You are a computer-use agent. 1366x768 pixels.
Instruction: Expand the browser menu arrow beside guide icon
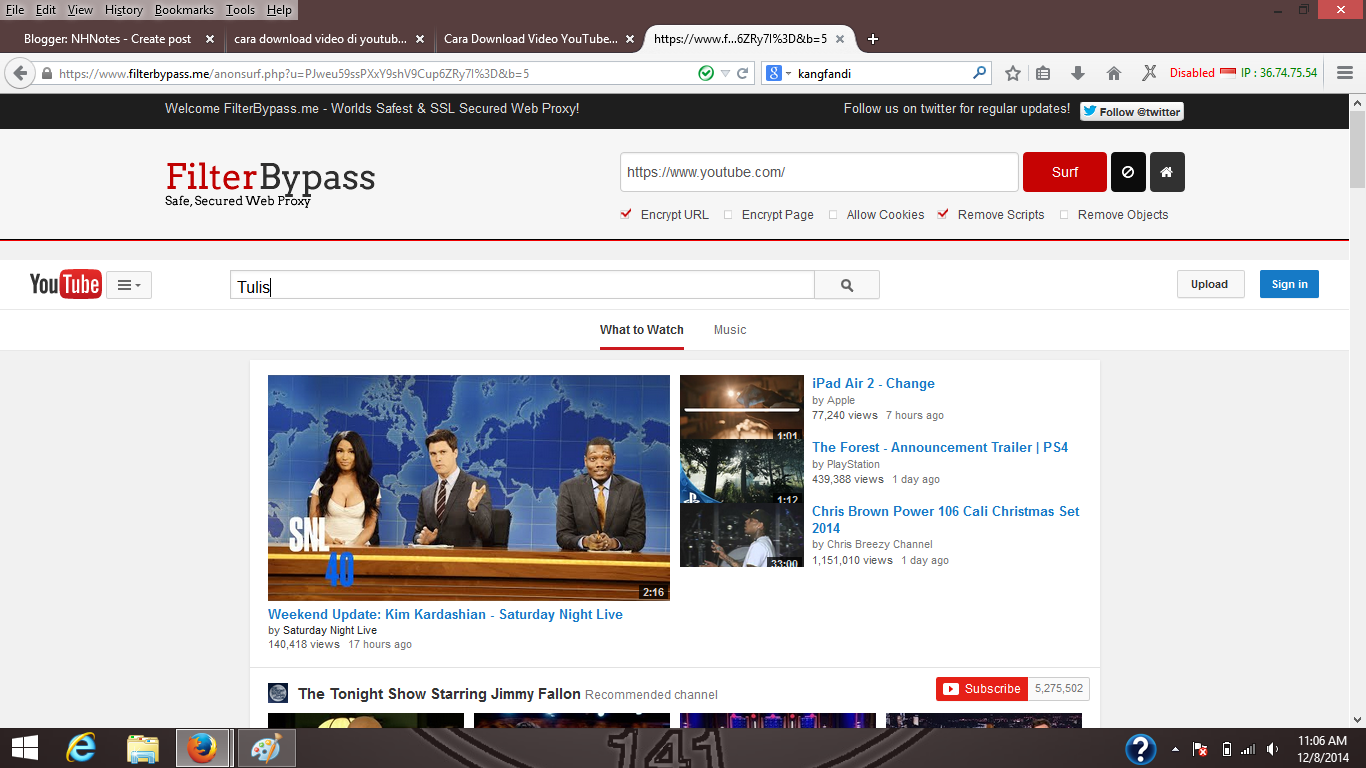coord(139,284)
